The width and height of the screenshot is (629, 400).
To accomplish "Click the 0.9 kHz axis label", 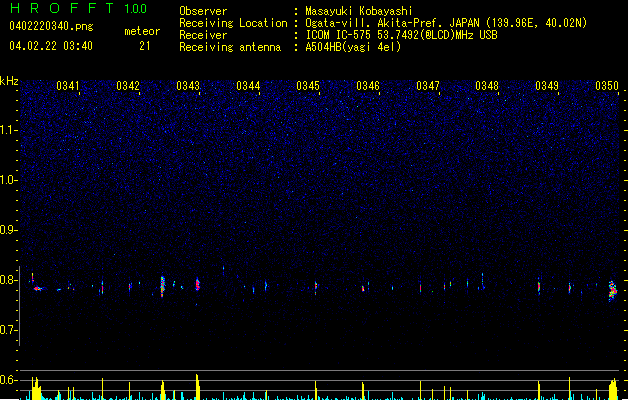I will coord(9,230).
